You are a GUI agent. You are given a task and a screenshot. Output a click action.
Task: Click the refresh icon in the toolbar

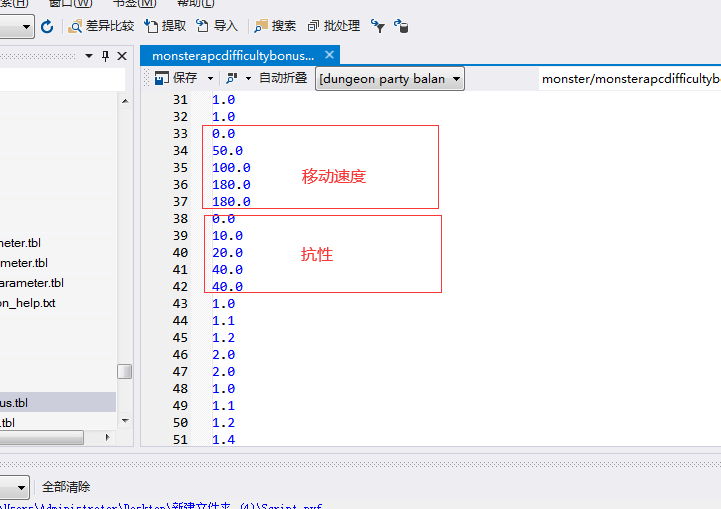tap(47, 26)
